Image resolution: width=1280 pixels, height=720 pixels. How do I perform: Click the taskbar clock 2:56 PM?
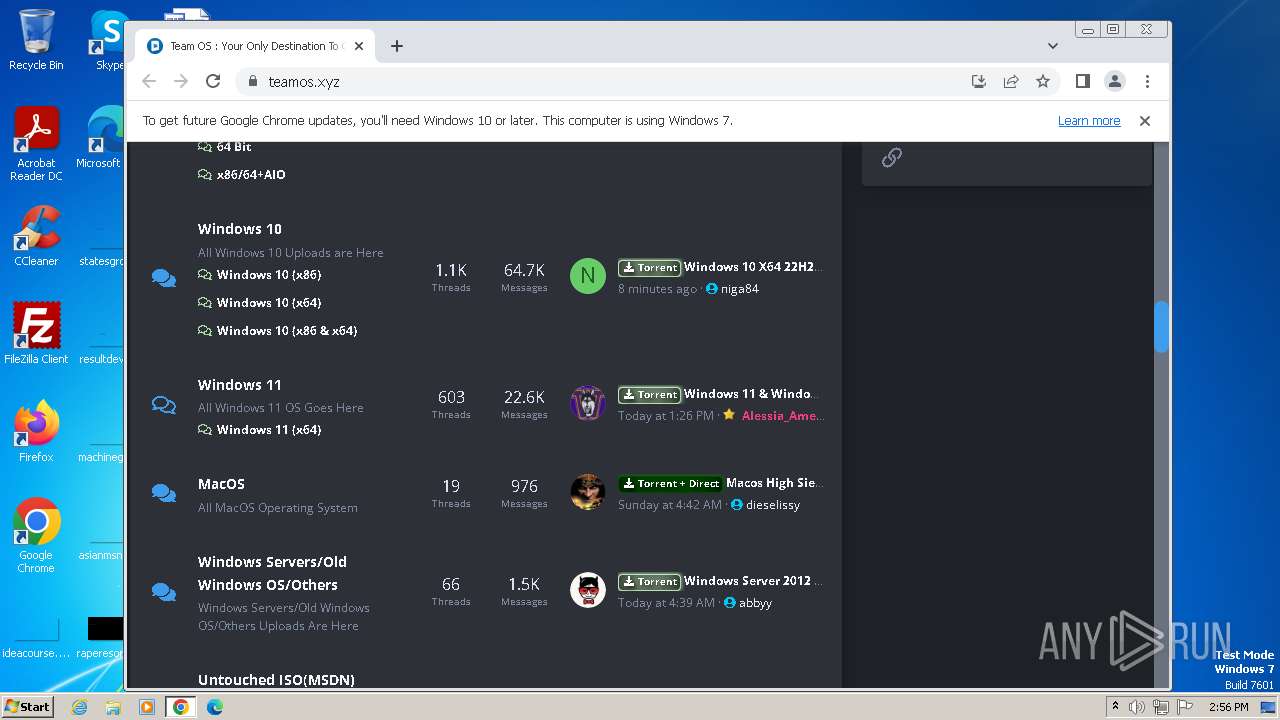point(1228,707)
